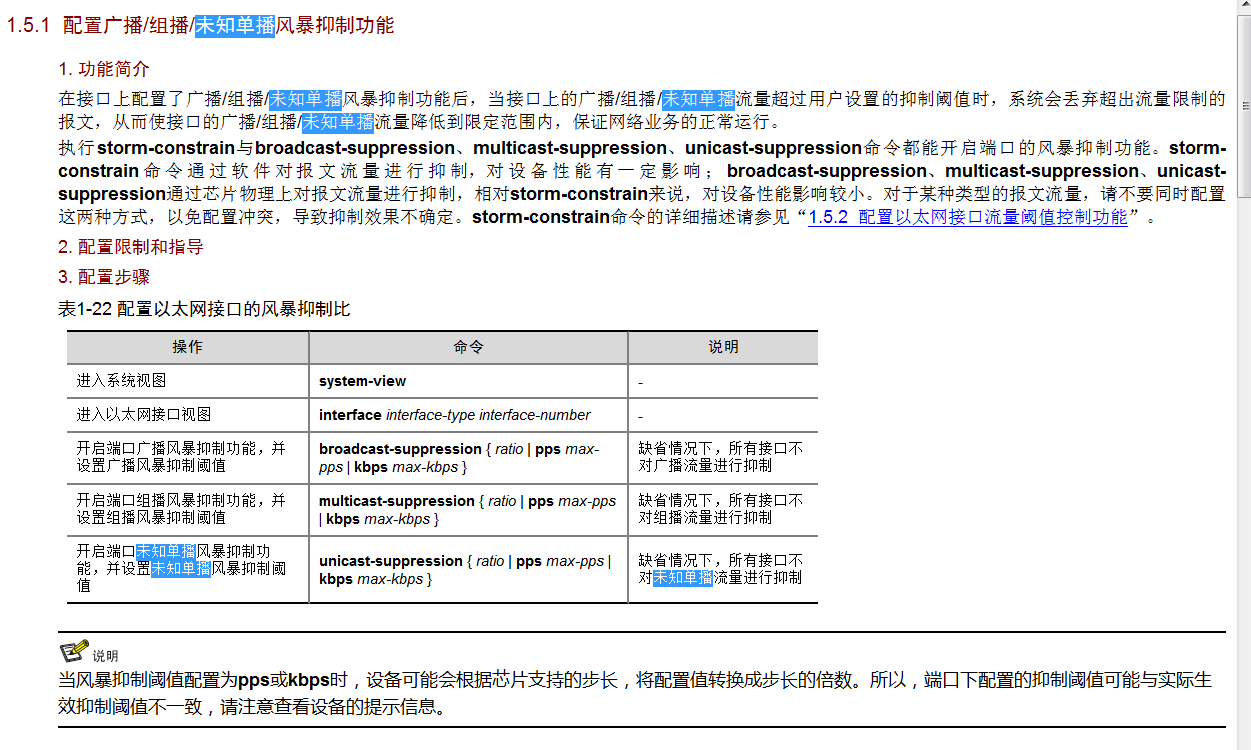Click the 说明 column header in table
Image resolution: width=1251 pixels, height=750 pixels.
723,347
